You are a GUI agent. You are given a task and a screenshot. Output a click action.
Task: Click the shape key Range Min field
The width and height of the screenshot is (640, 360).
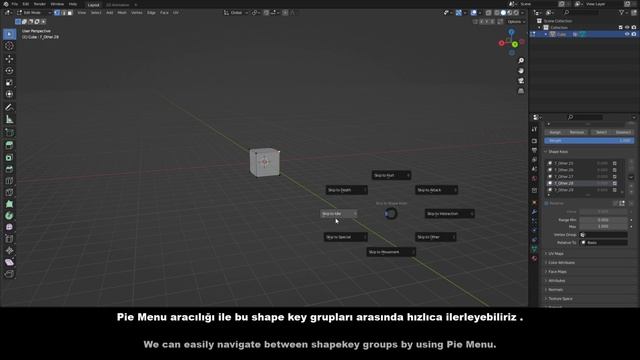pyautogui.click(x=603, y=220)
